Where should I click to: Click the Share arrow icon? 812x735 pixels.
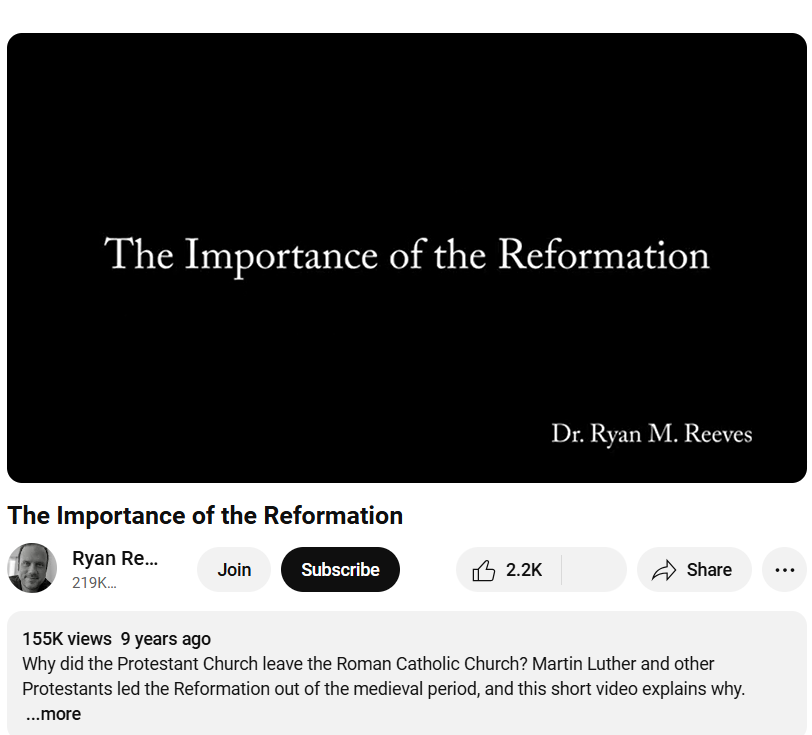[x=664, y=570]
